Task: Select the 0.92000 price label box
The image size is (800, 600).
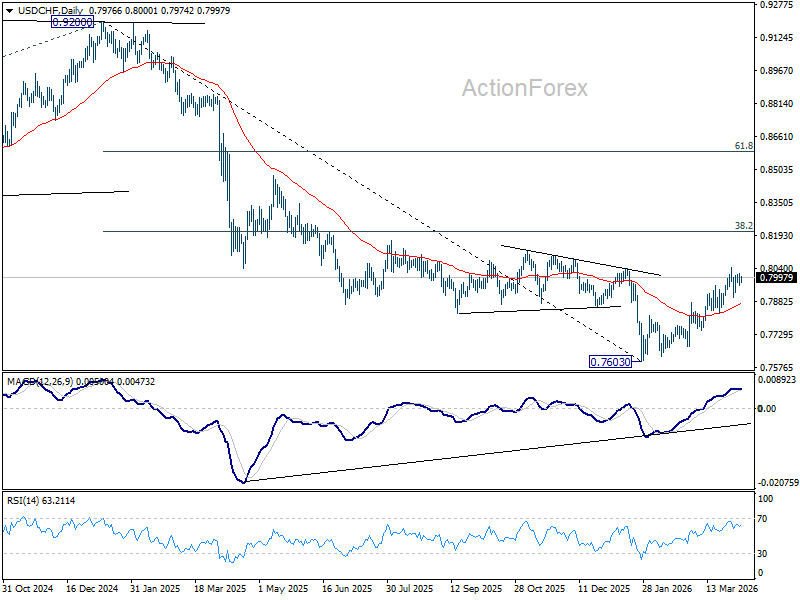Action: 73,22
